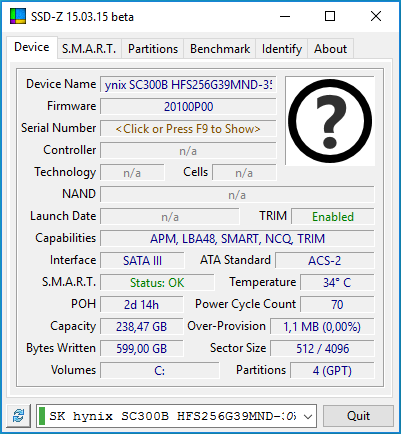Viewport: 401px width, 434px height.
Task: Click the Volumes value C:
Action: 160,371
